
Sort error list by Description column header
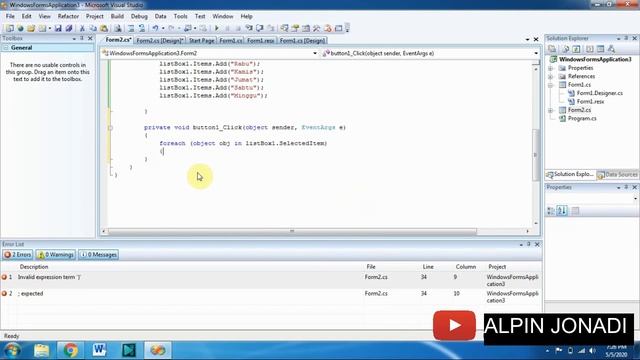tap(34, 267)
